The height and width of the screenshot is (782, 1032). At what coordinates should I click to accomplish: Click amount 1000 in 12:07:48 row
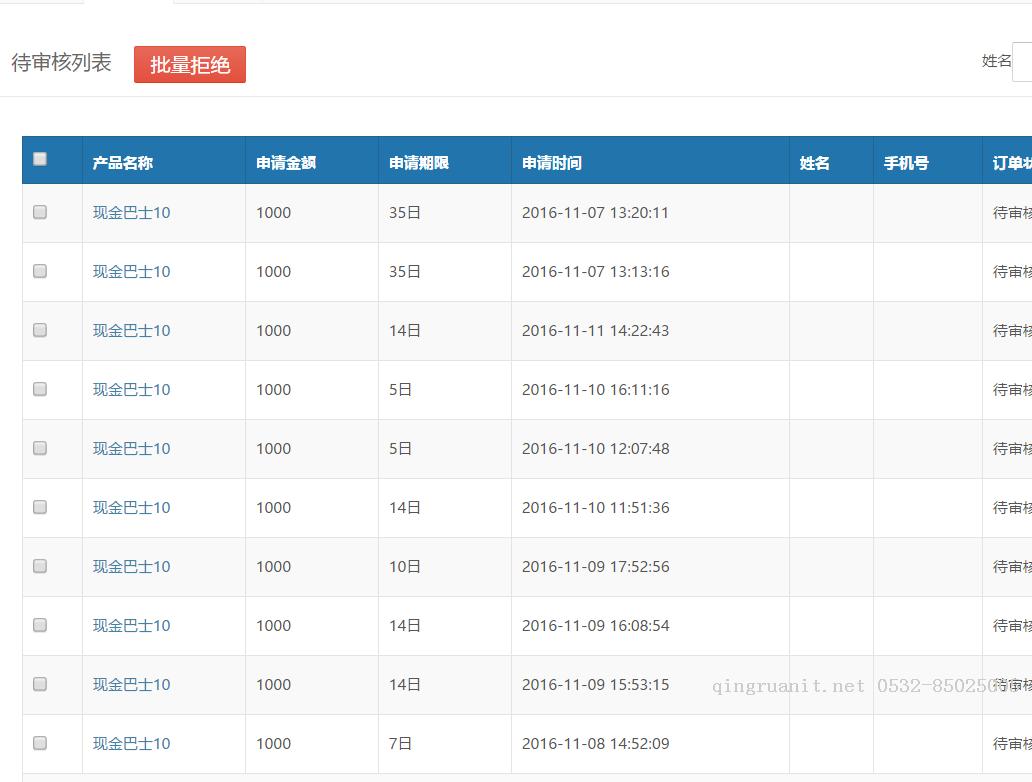coord(273,449)
